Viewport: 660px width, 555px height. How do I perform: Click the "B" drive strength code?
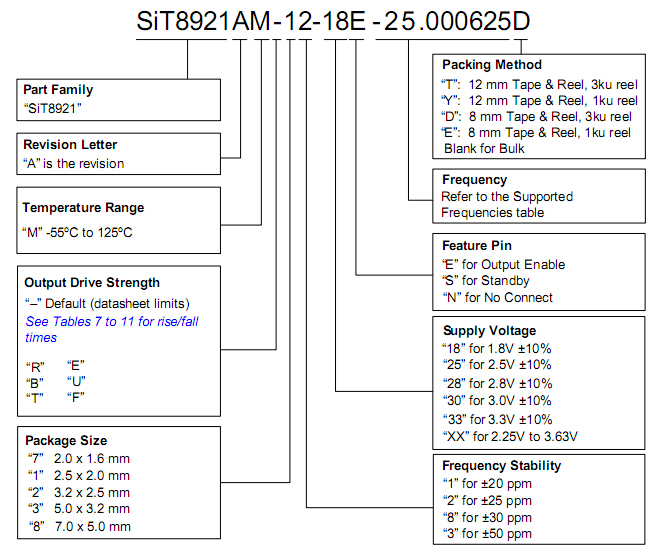pos(35,383)
